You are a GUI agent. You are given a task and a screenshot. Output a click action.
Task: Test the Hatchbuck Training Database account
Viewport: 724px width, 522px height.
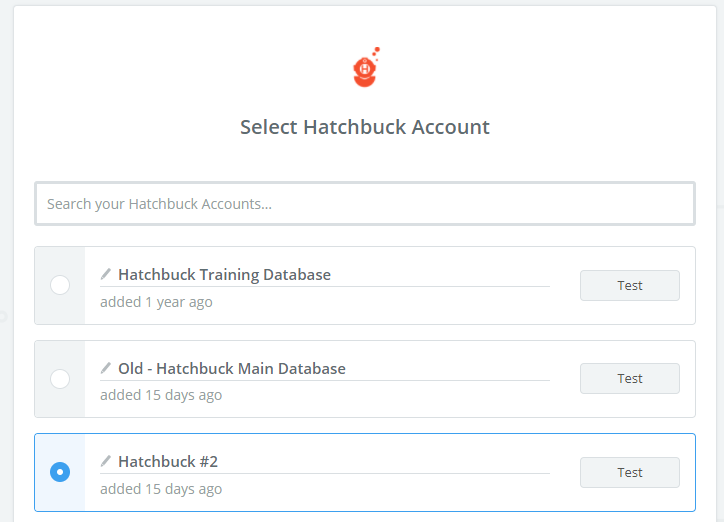click(x=630, y=285)
